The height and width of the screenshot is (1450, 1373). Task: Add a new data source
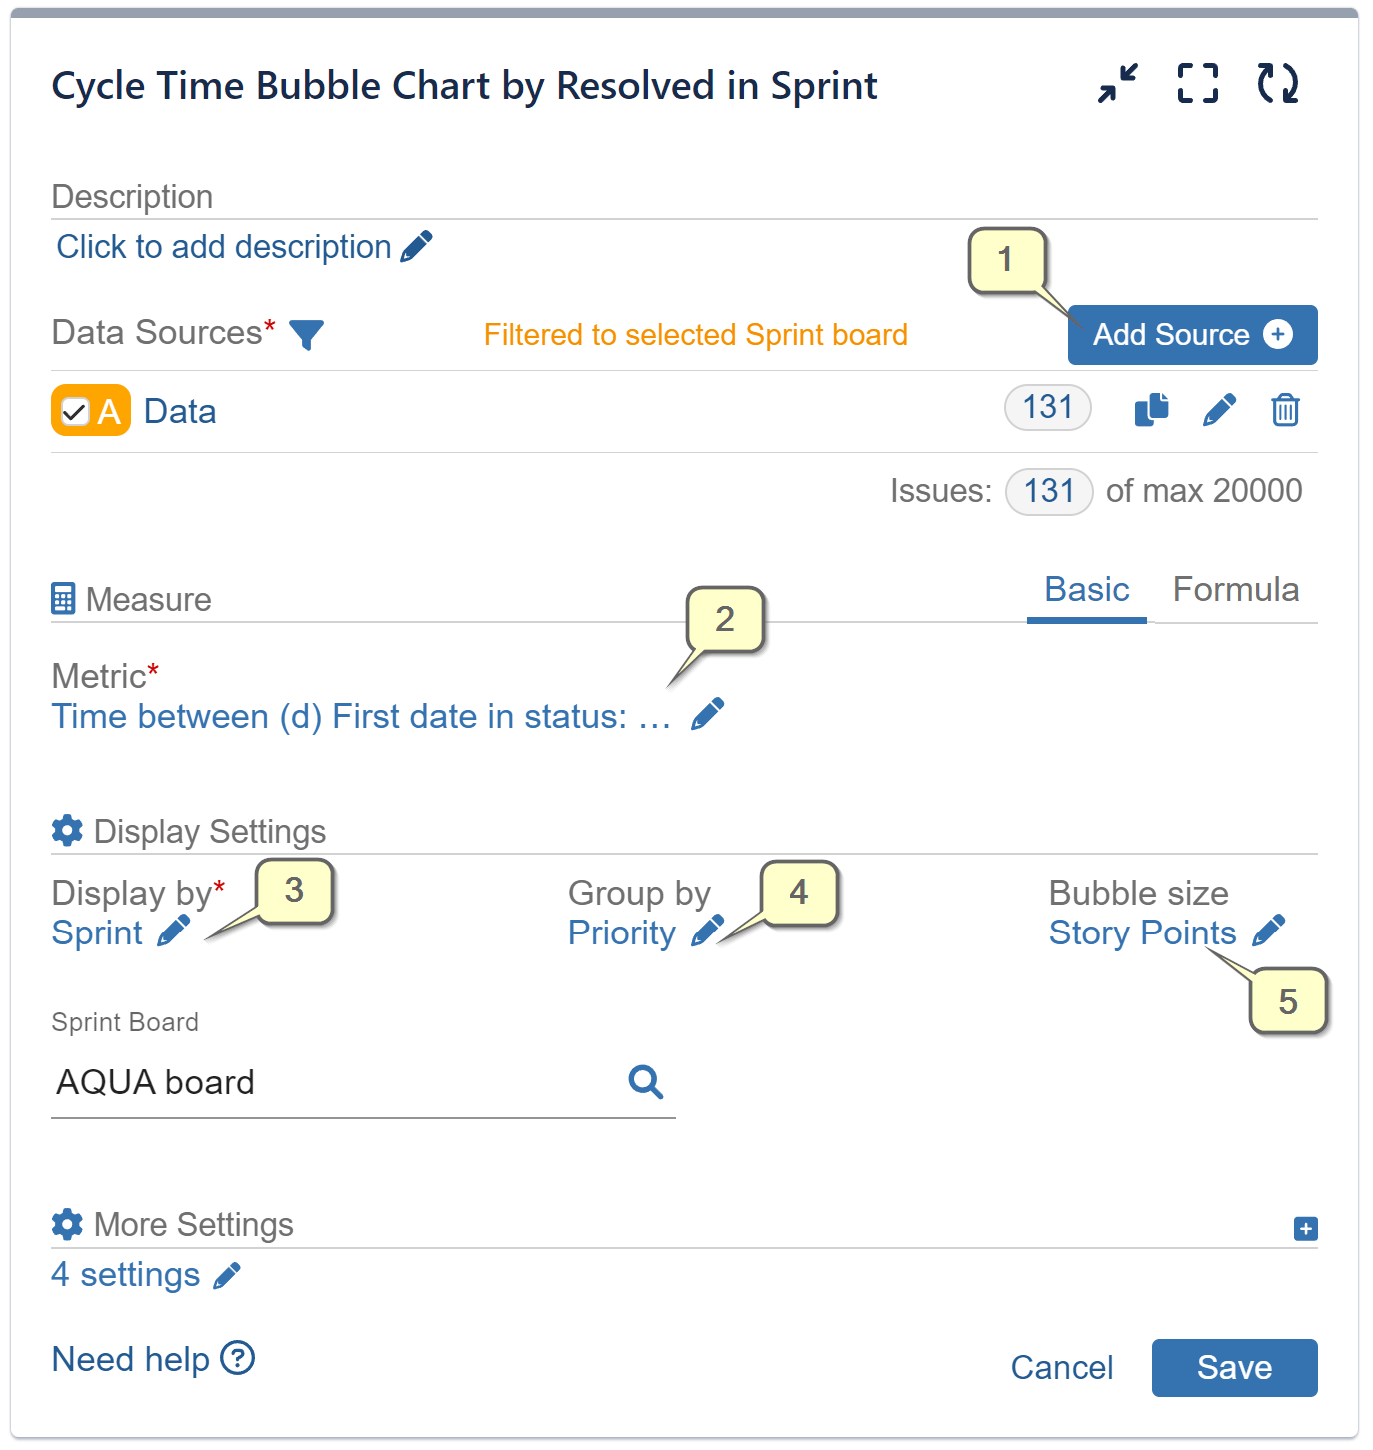click(x=1191, y=334)
